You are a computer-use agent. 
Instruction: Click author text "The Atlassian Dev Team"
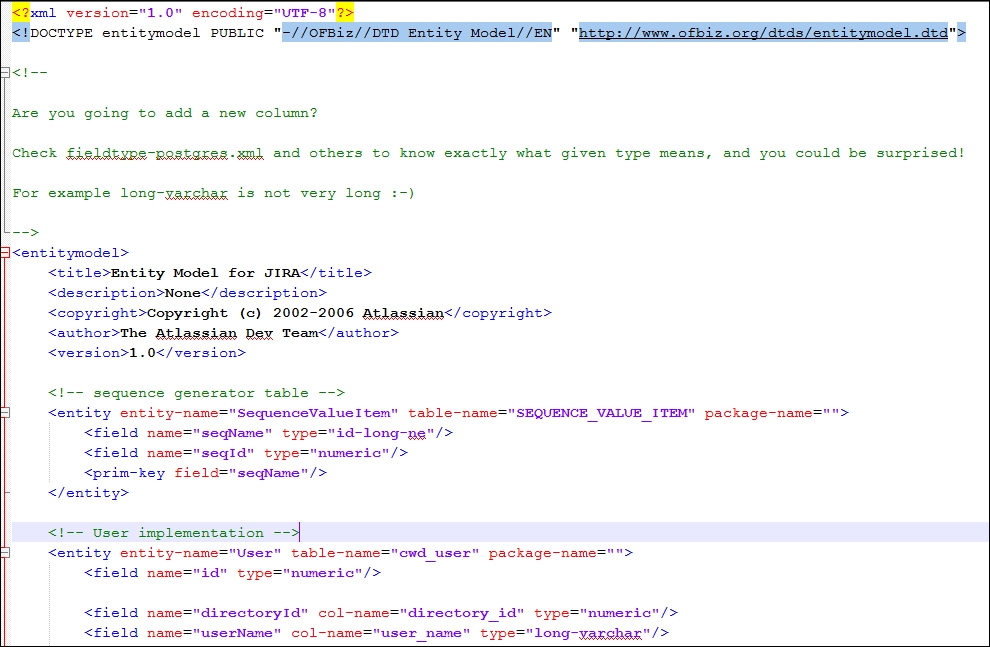pos(219,333)
